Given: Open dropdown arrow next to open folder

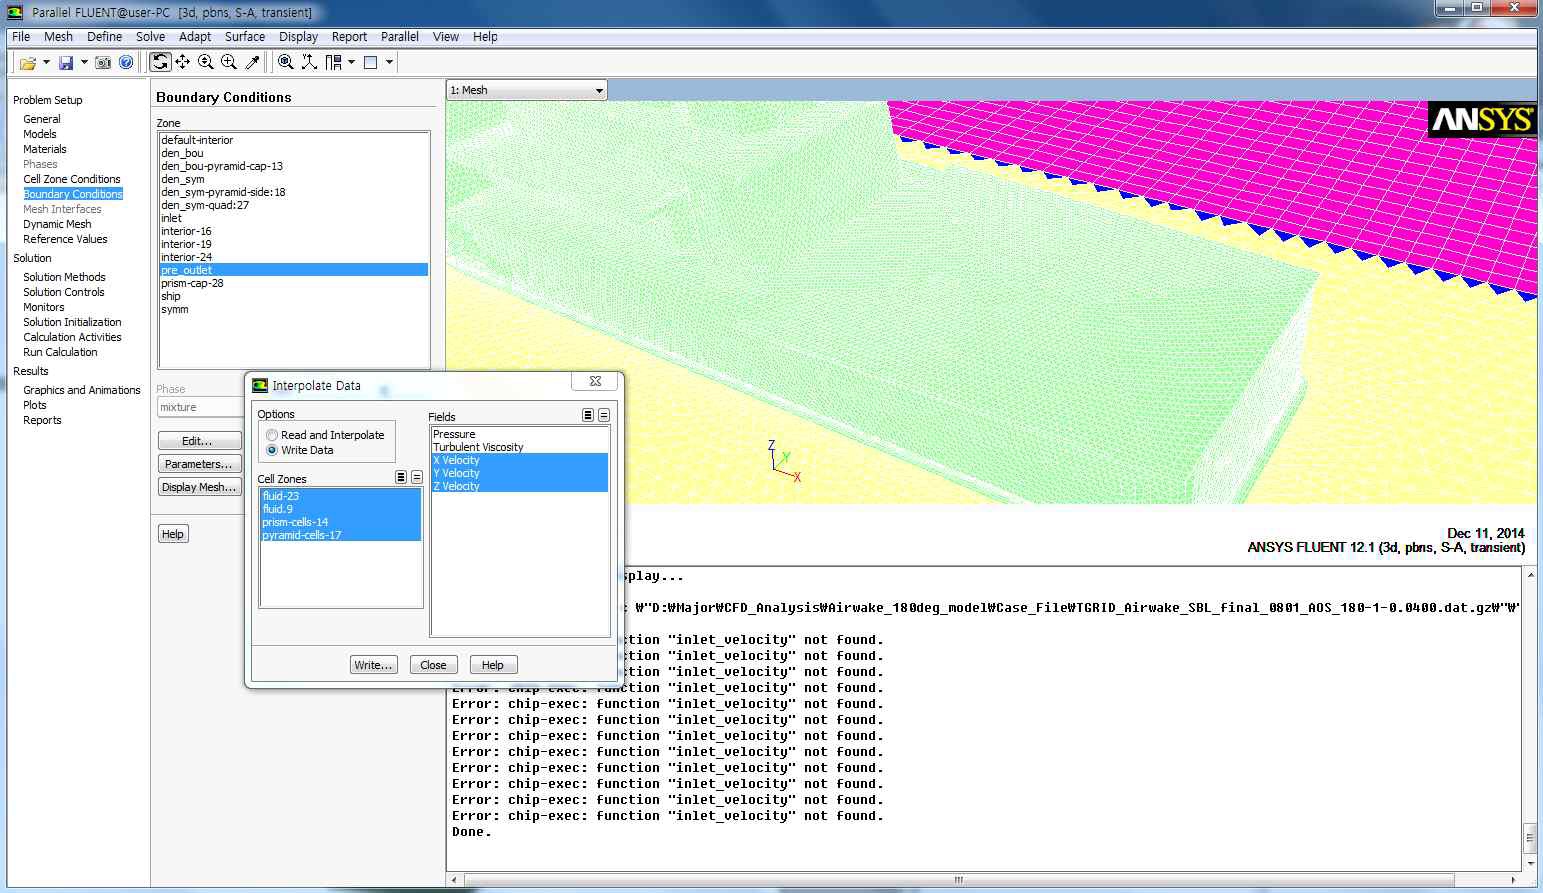Looking at the screenshot, I should (x=46, y=62).
